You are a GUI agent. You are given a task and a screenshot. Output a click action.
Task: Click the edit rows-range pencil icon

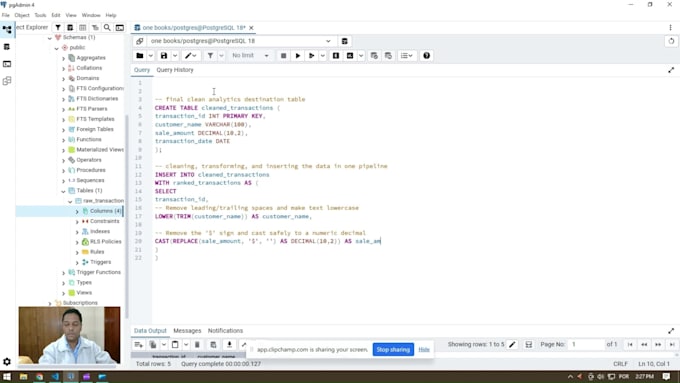tap(512, 344)
